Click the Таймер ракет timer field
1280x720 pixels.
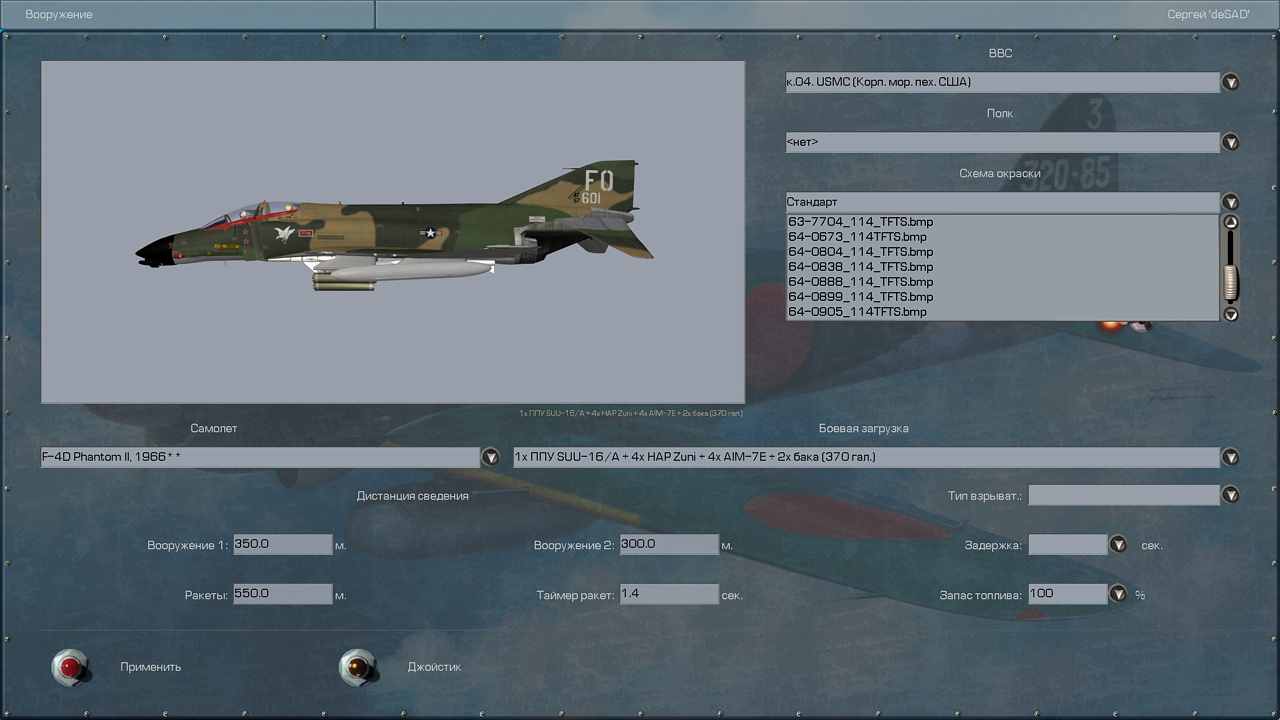pos(669,594)
